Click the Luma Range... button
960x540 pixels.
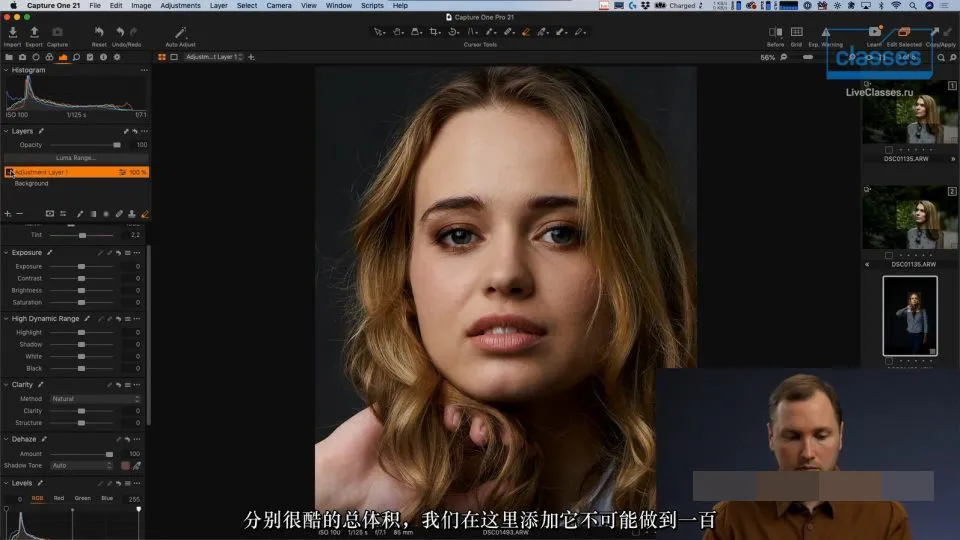coord(76,158)
